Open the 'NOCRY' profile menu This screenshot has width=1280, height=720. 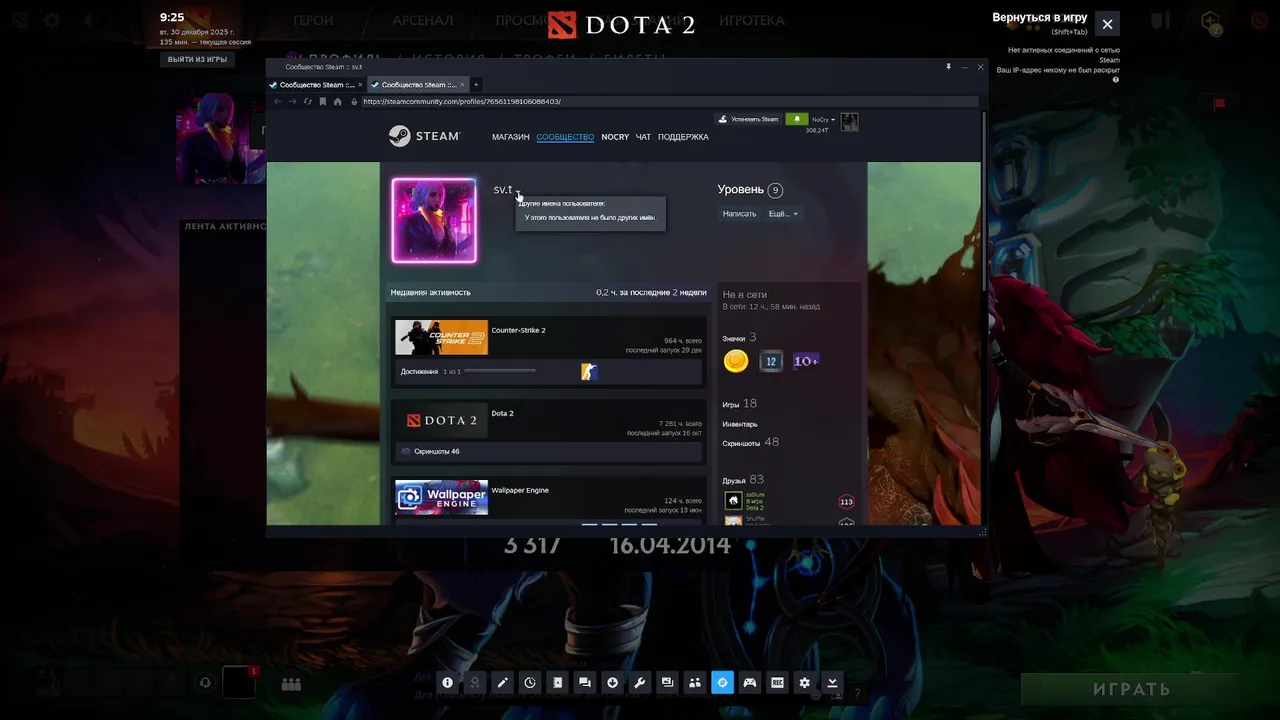[x=615, y=137]
